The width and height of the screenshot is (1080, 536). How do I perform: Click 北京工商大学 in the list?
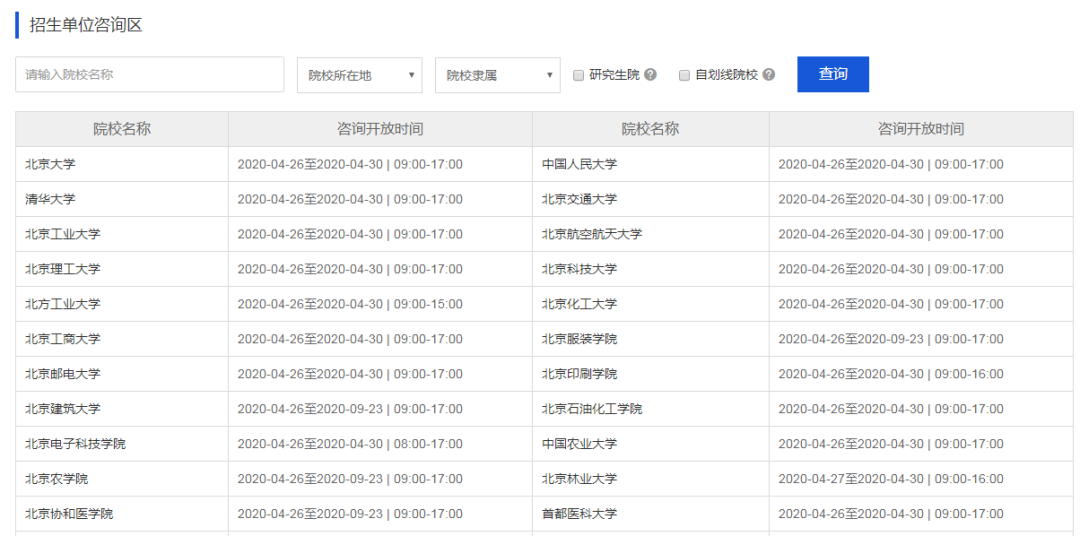click(x=63, y=339)
